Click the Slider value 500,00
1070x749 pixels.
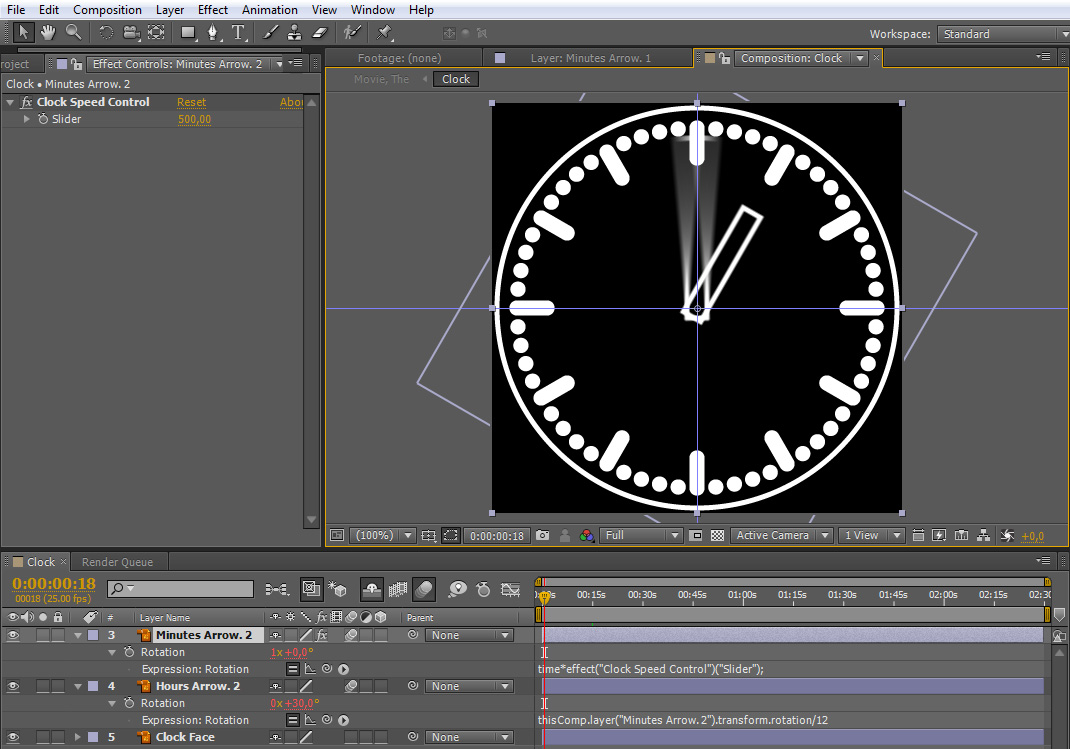click(x=194, y=119)
